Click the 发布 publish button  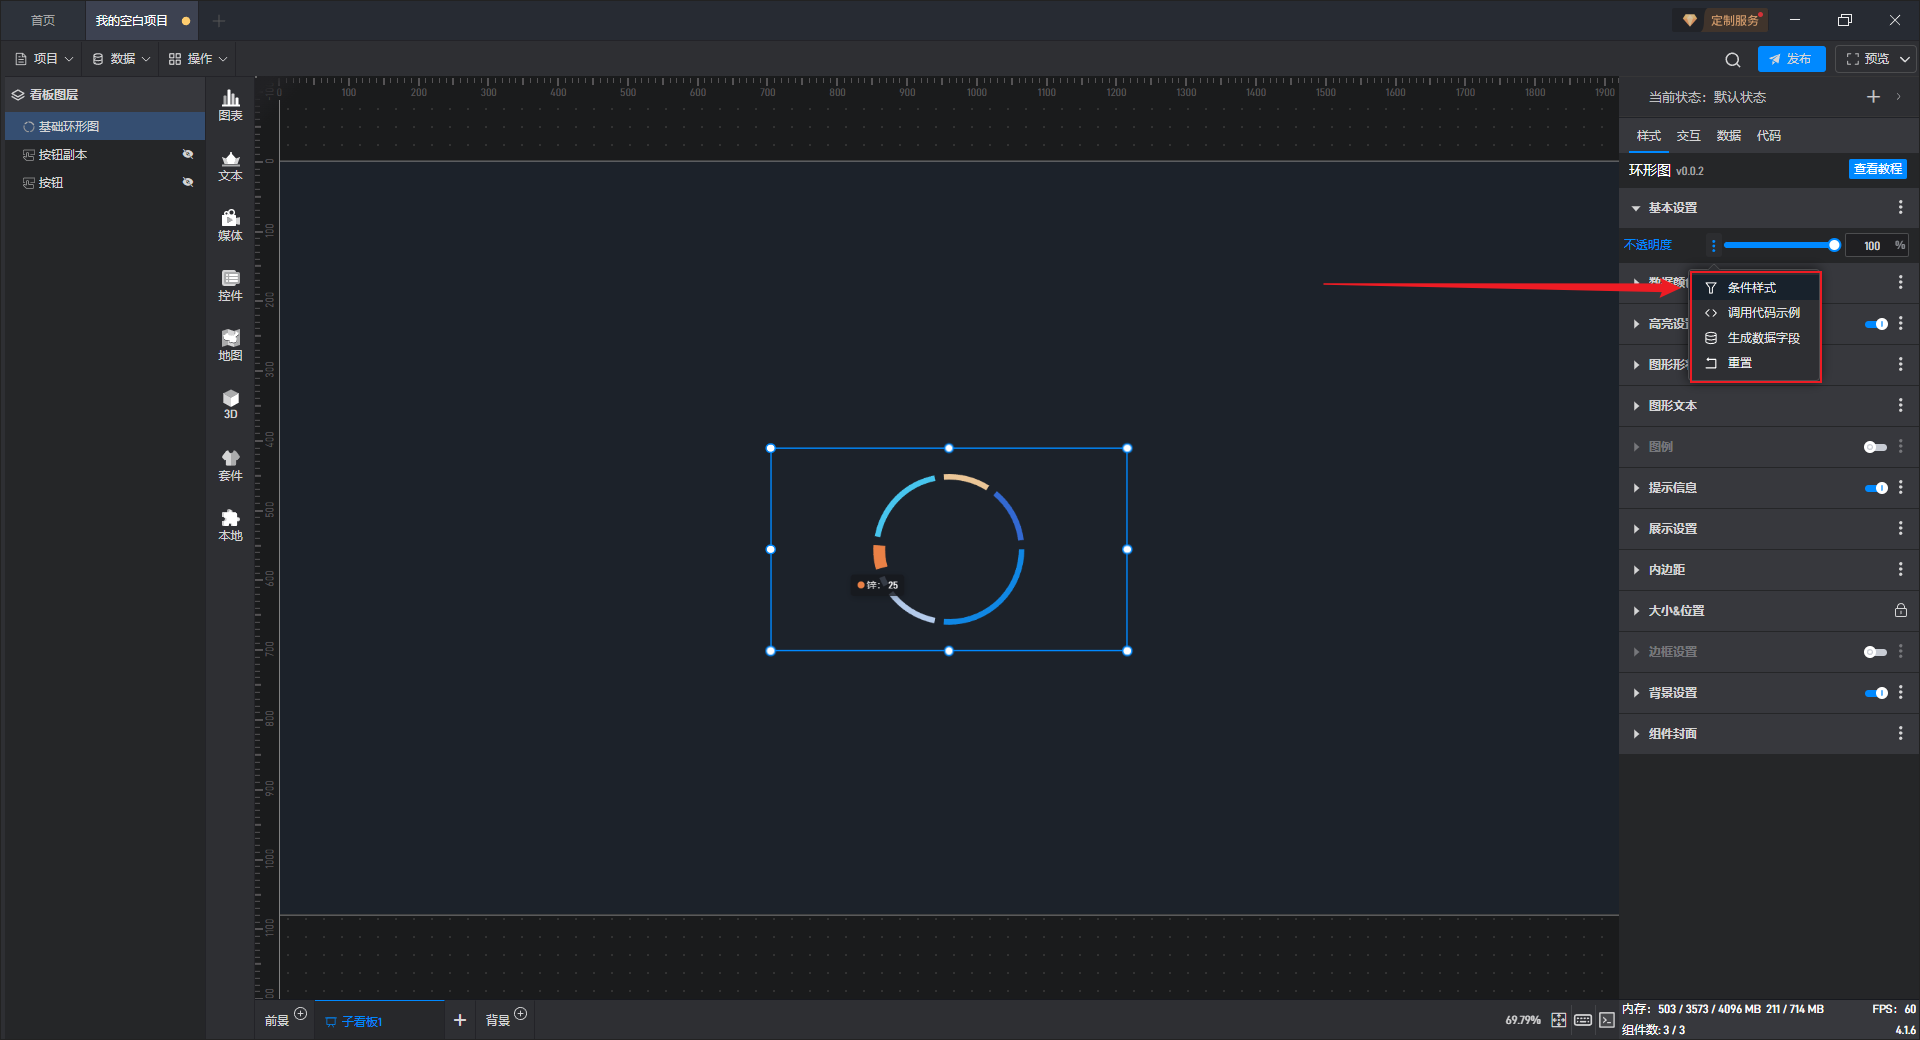coord(1790,59)
